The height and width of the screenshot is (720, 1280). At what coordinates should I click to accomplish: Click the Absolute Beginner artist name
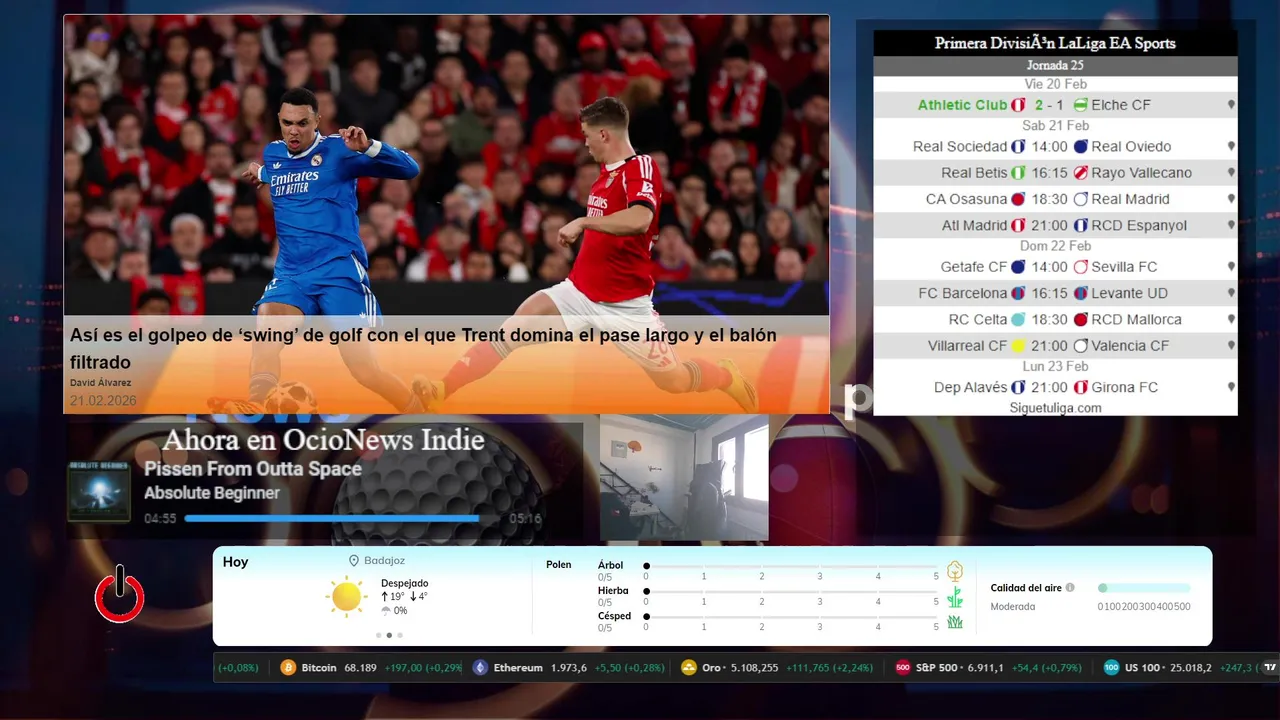coord(212,493)
